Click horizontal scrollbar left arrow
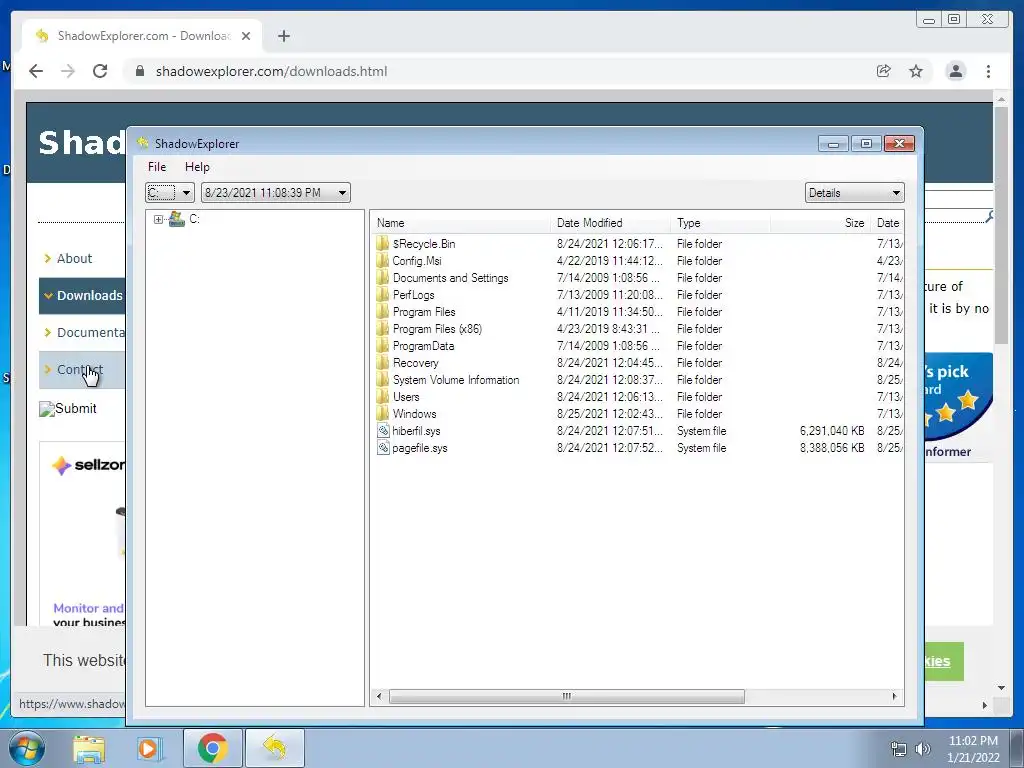This screenshot has height=768, width=1024. [x=379, y=696]
